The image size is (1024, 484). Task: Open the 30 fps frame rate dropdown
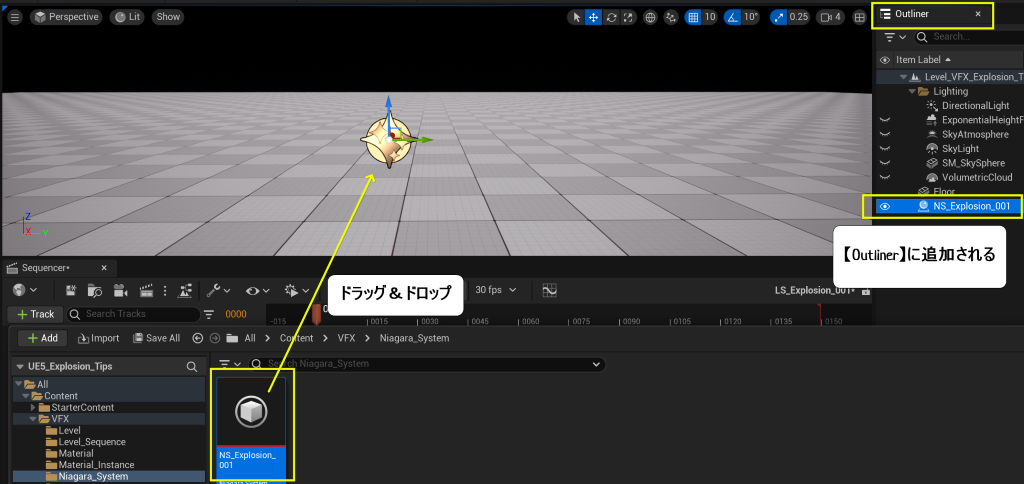click(496, 289)
